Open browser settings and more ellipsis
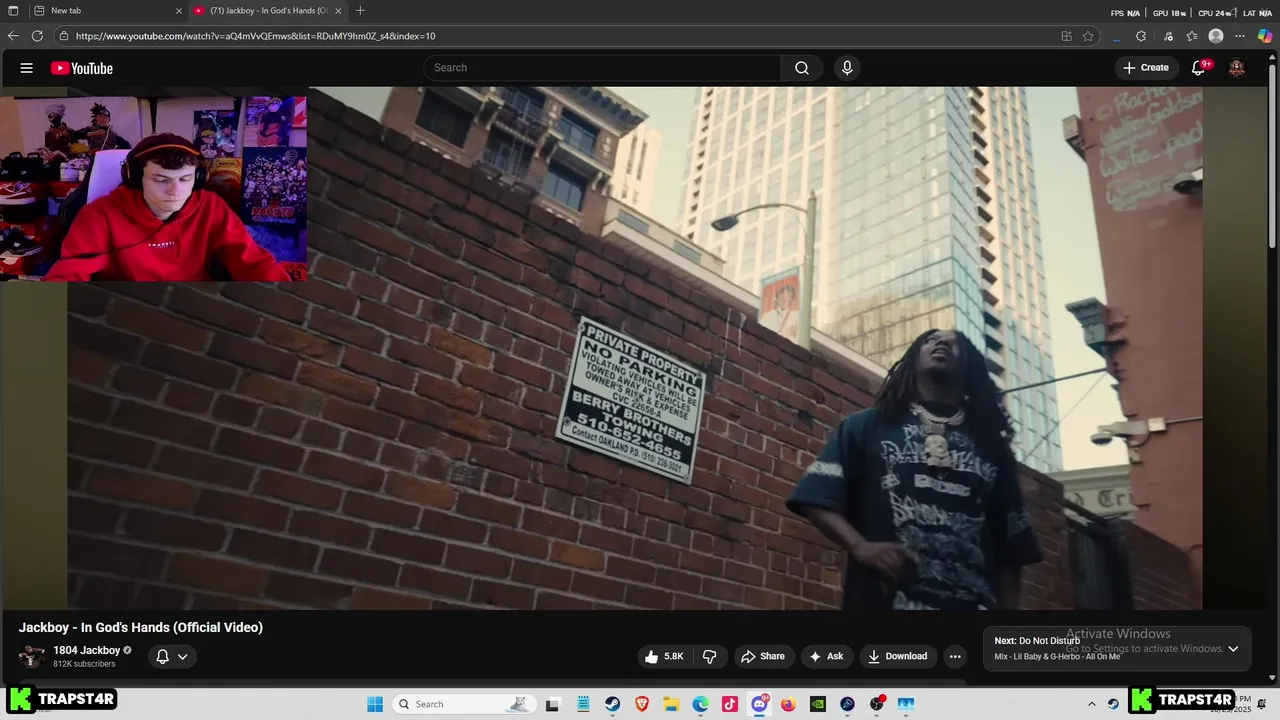Viewport: 1280px width, 720px height. [x=1241, y=36]
